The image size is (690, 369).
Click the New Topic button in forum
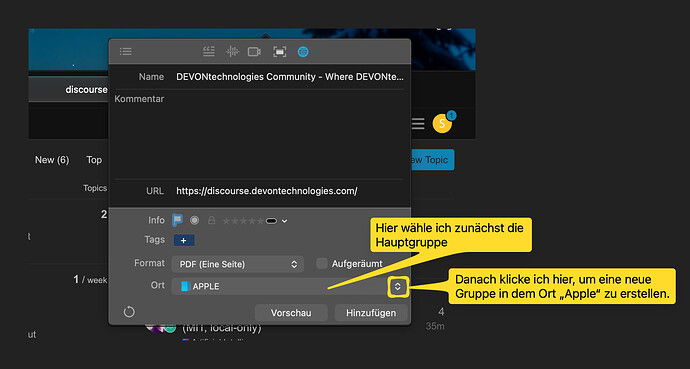pos(432,160)
